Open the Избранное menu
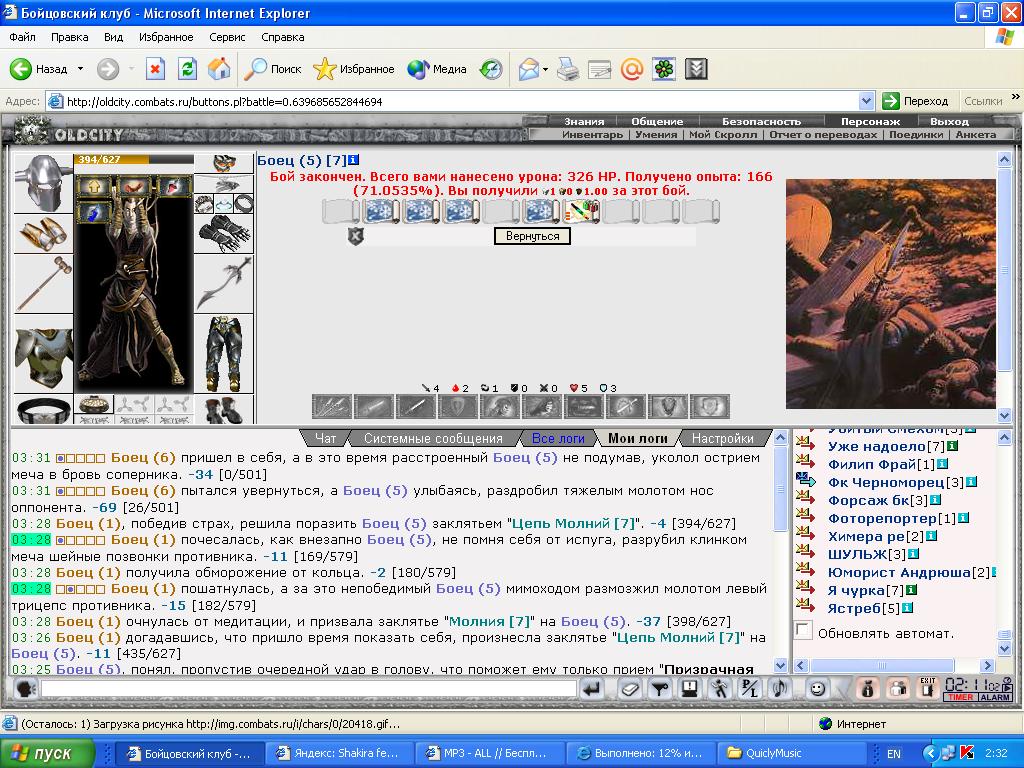1024x768 pixels. point(166,37)
